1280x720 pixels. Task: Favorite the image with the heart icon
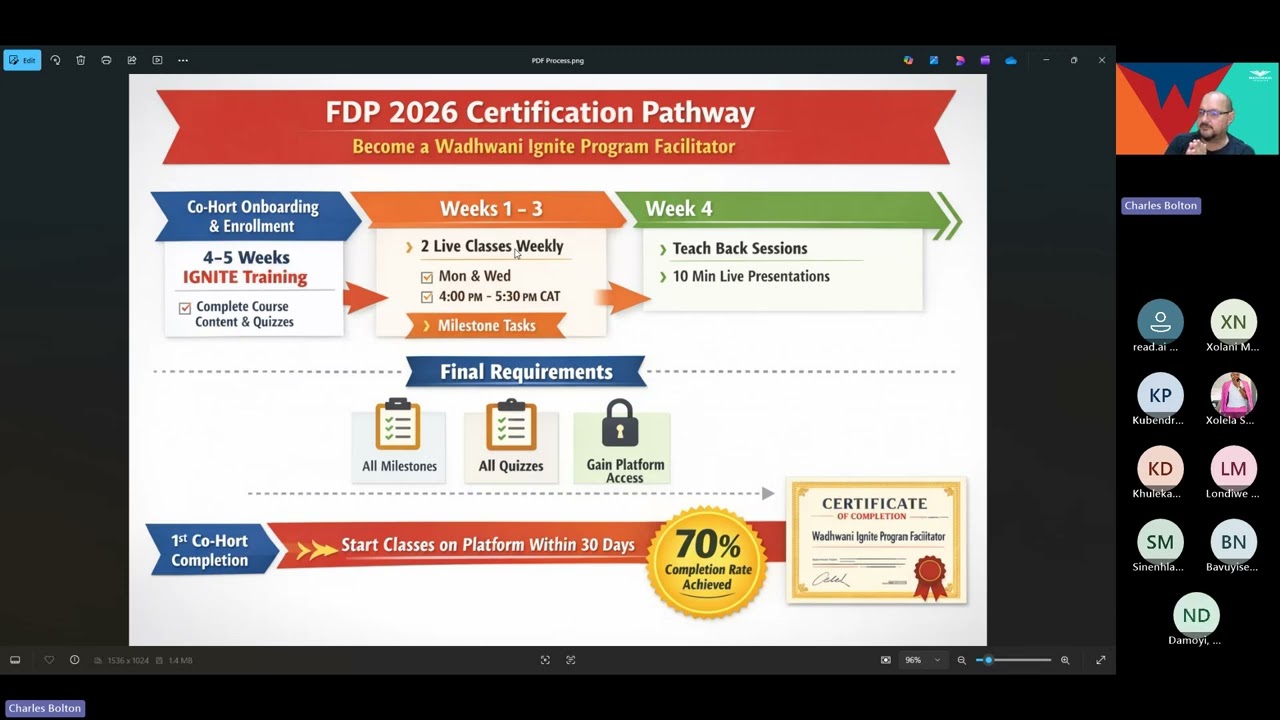[x=49, y=660]
